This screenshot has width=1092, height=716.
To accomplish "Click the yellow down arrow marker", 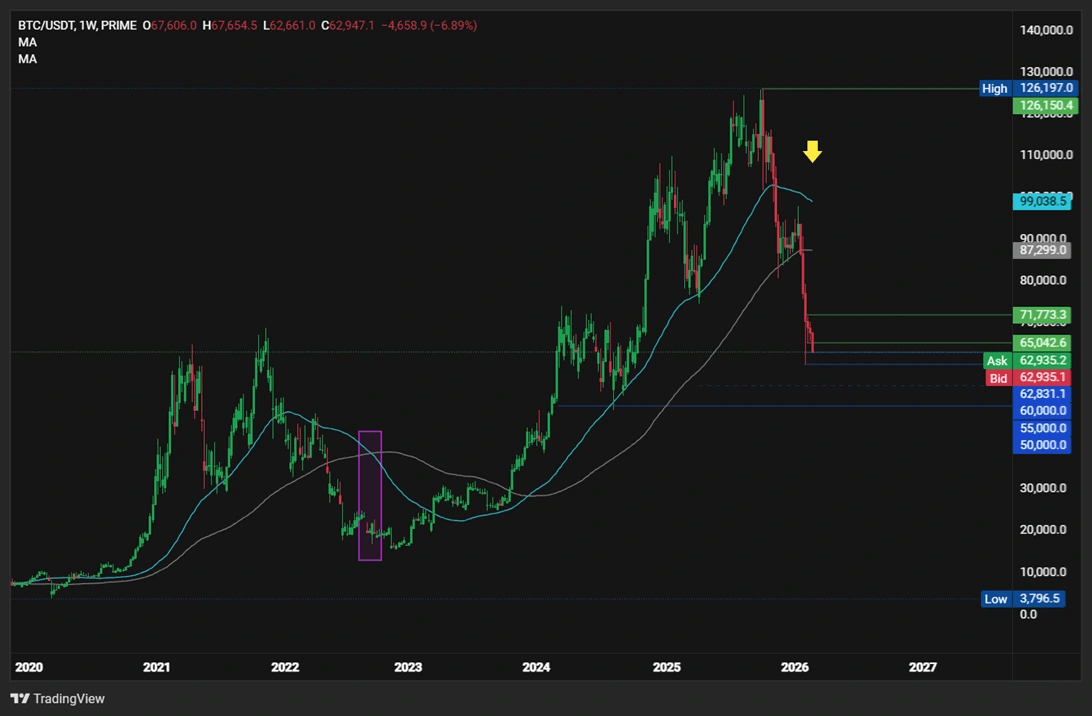I will click(x=812, y=151).
